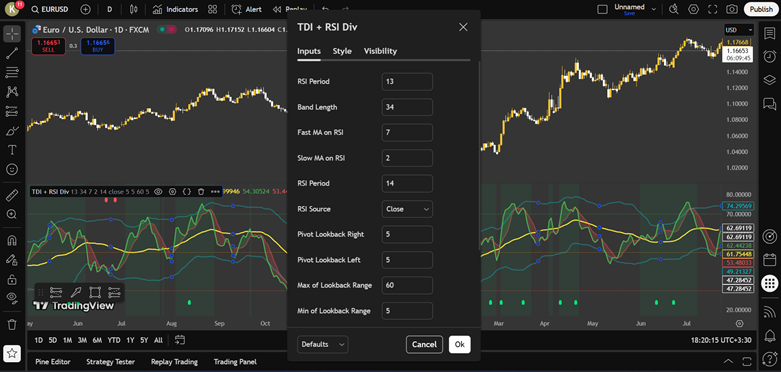This screenshot has height=372, width=781.
Task: Open the Defaults dropdown
Action: coord(323,344)
